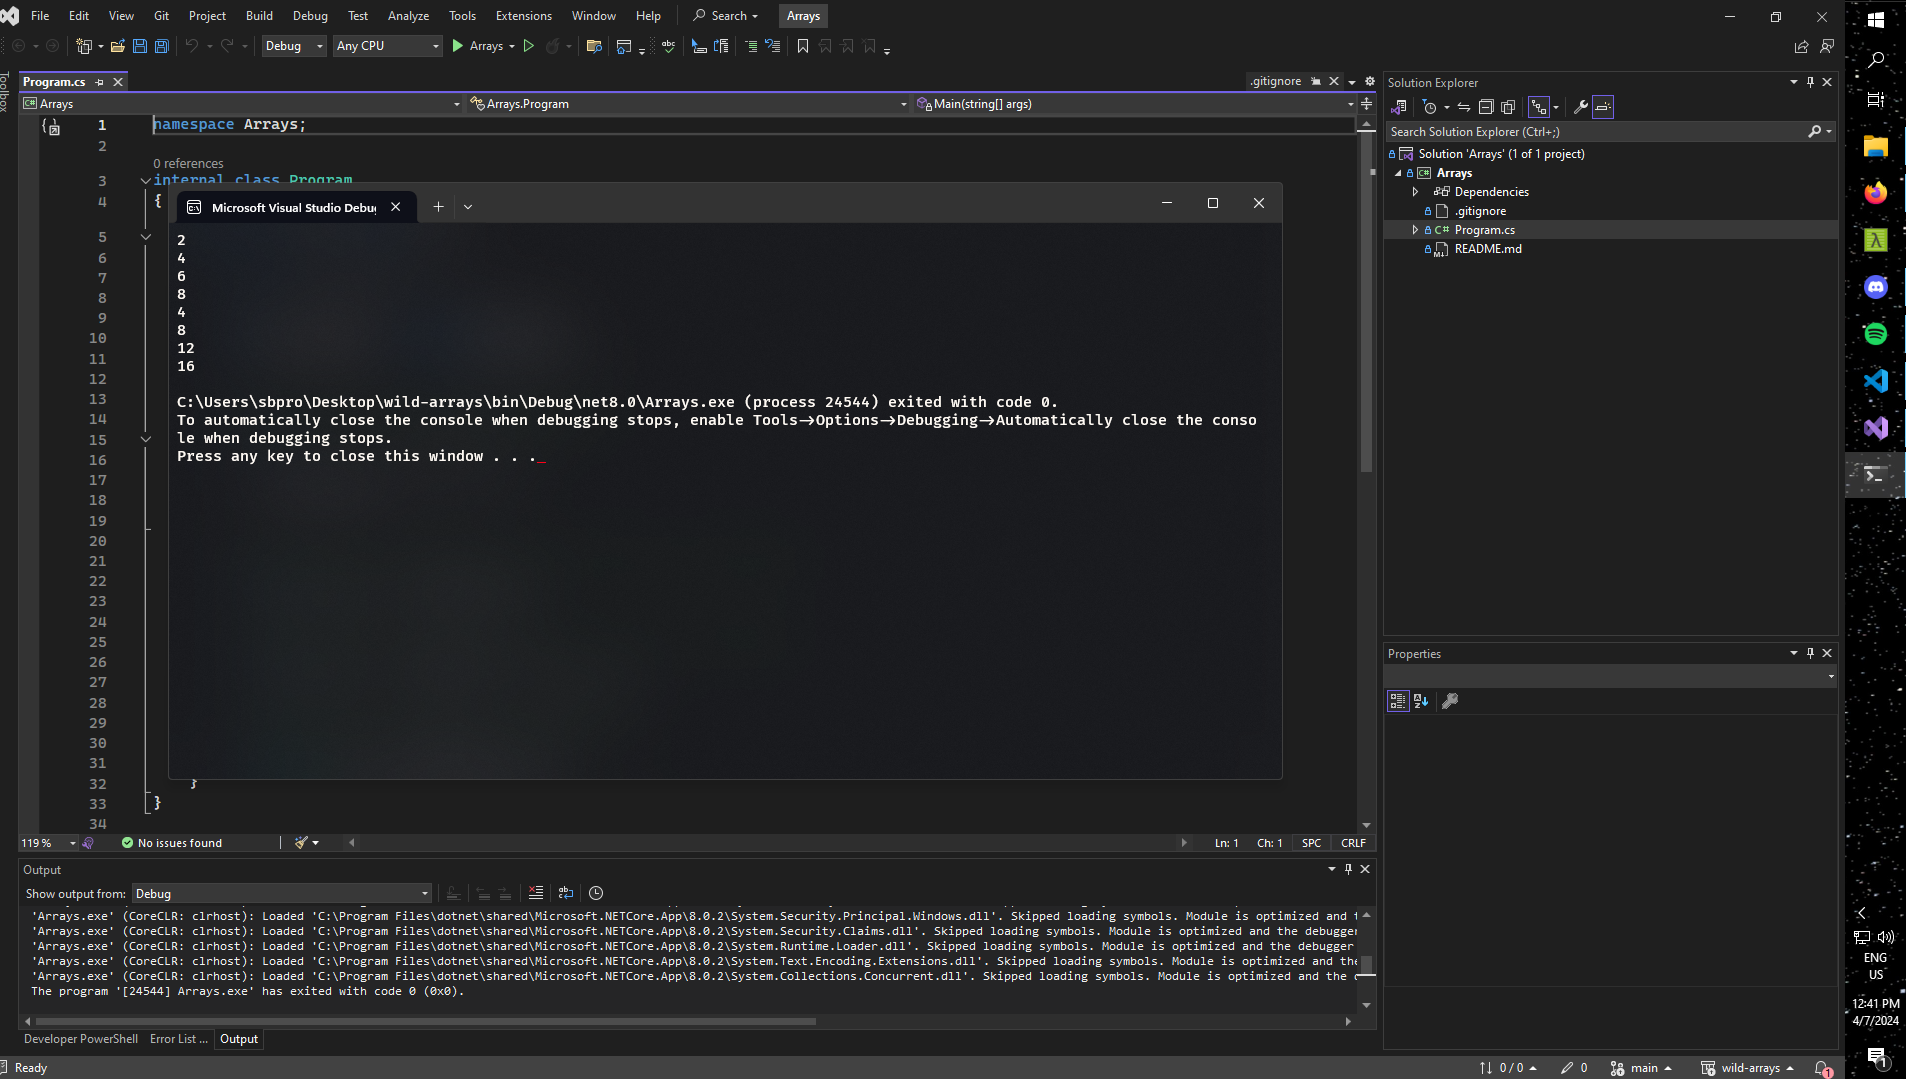This screenshot has width=1906, height=1079.
Task: Open Discord from the taskbar
Action: click(x=1875, y=287)
